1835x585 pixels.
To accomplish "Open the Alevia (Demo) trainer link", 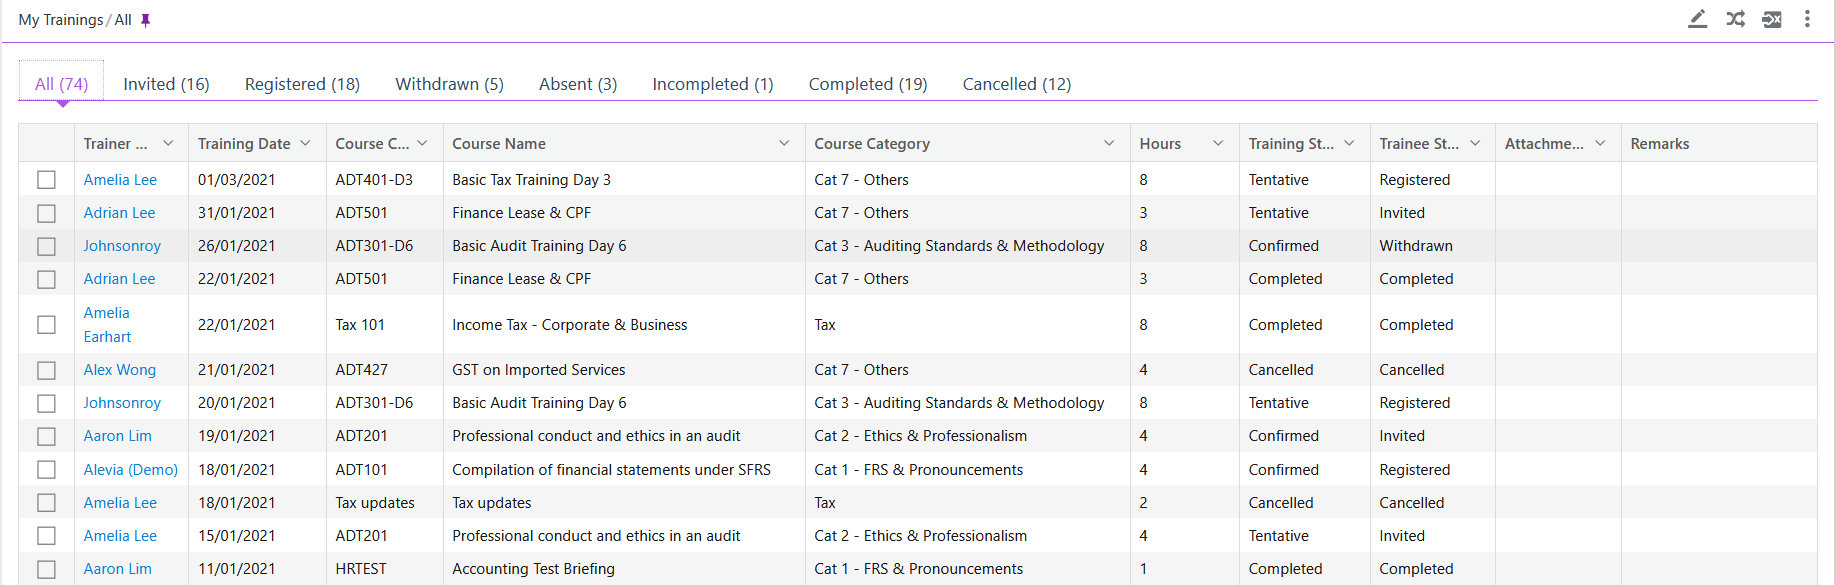I will tap(131, 470).
